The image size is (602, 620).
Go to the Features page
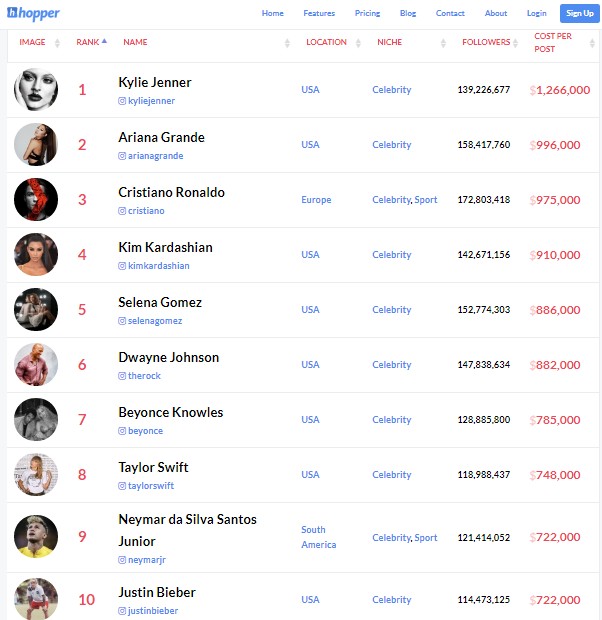pos(319,13)
